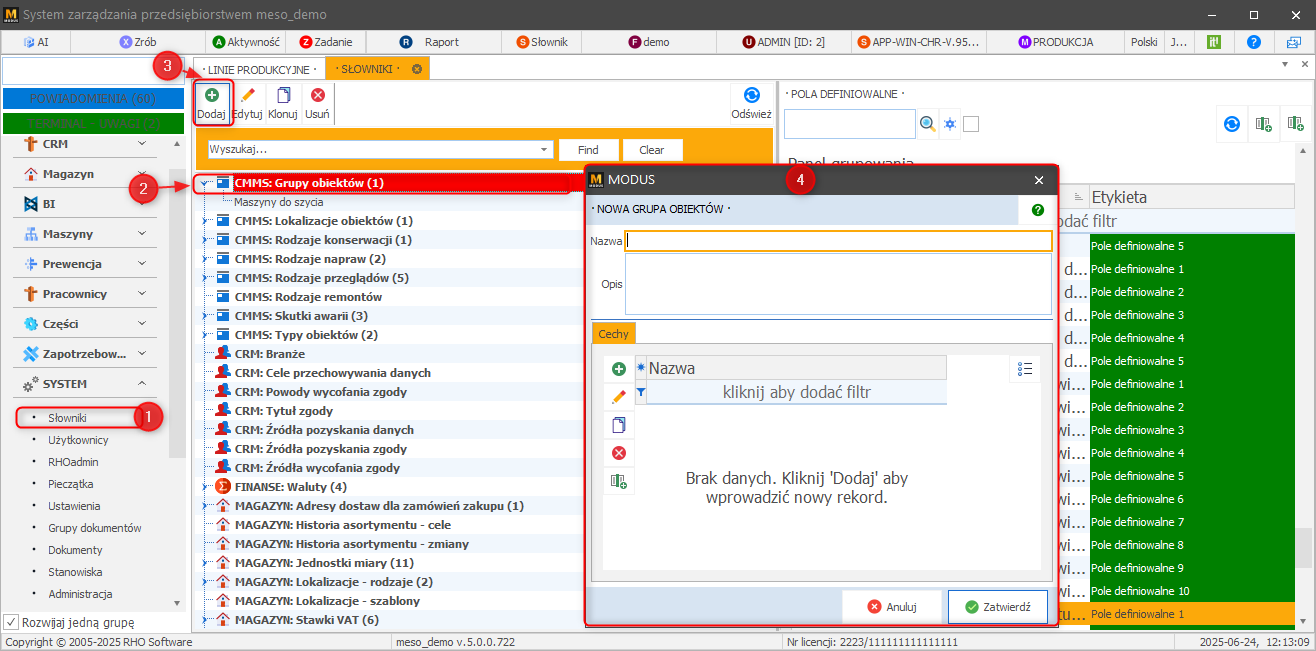This screenshot has height=651, width=1316.
Task: Click the green help icon in dialog
Action: coord(1037,210)
